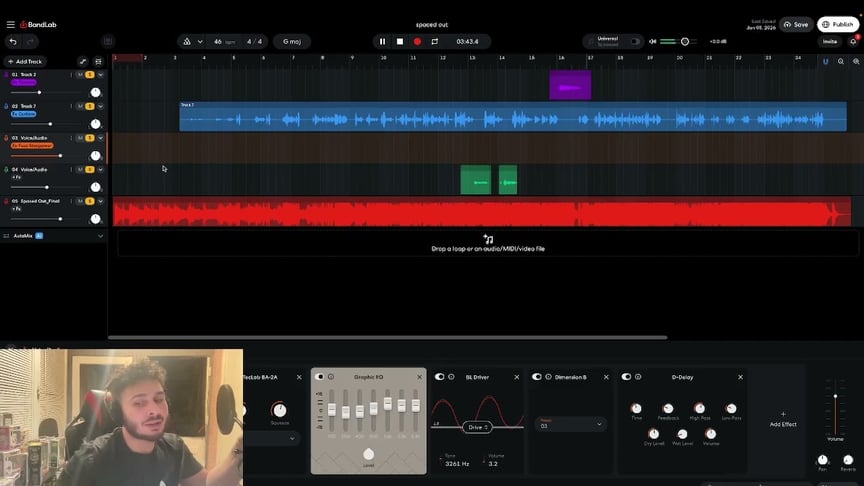Remove the D-Delay effect
The image size is (864, 486).
point(740,377)
